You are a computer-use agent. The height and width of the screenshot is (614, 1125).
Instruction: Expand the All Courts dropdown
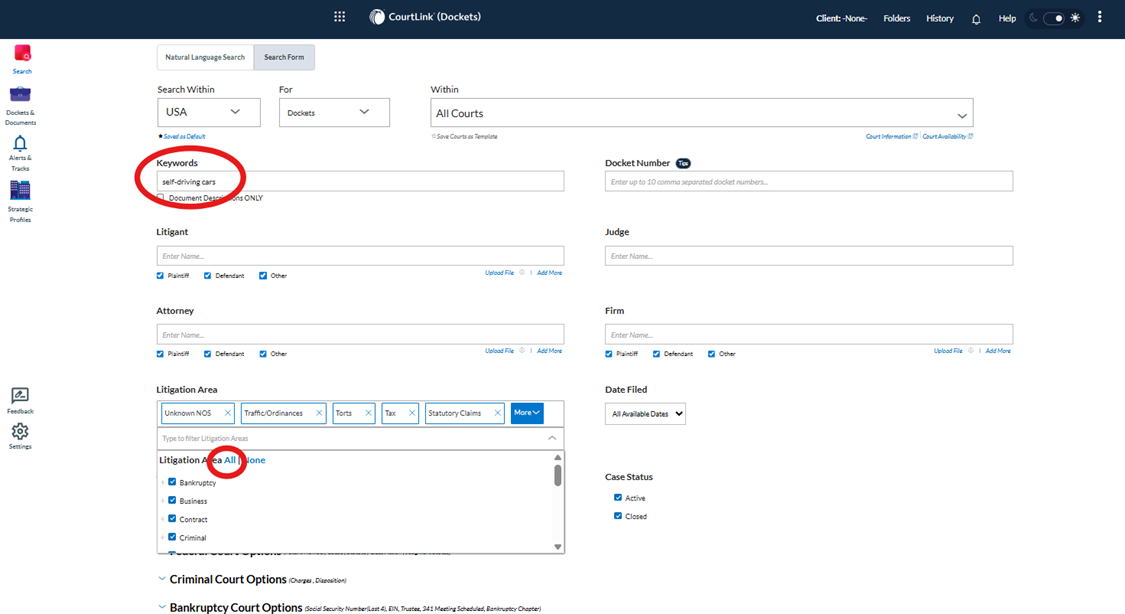701,113
